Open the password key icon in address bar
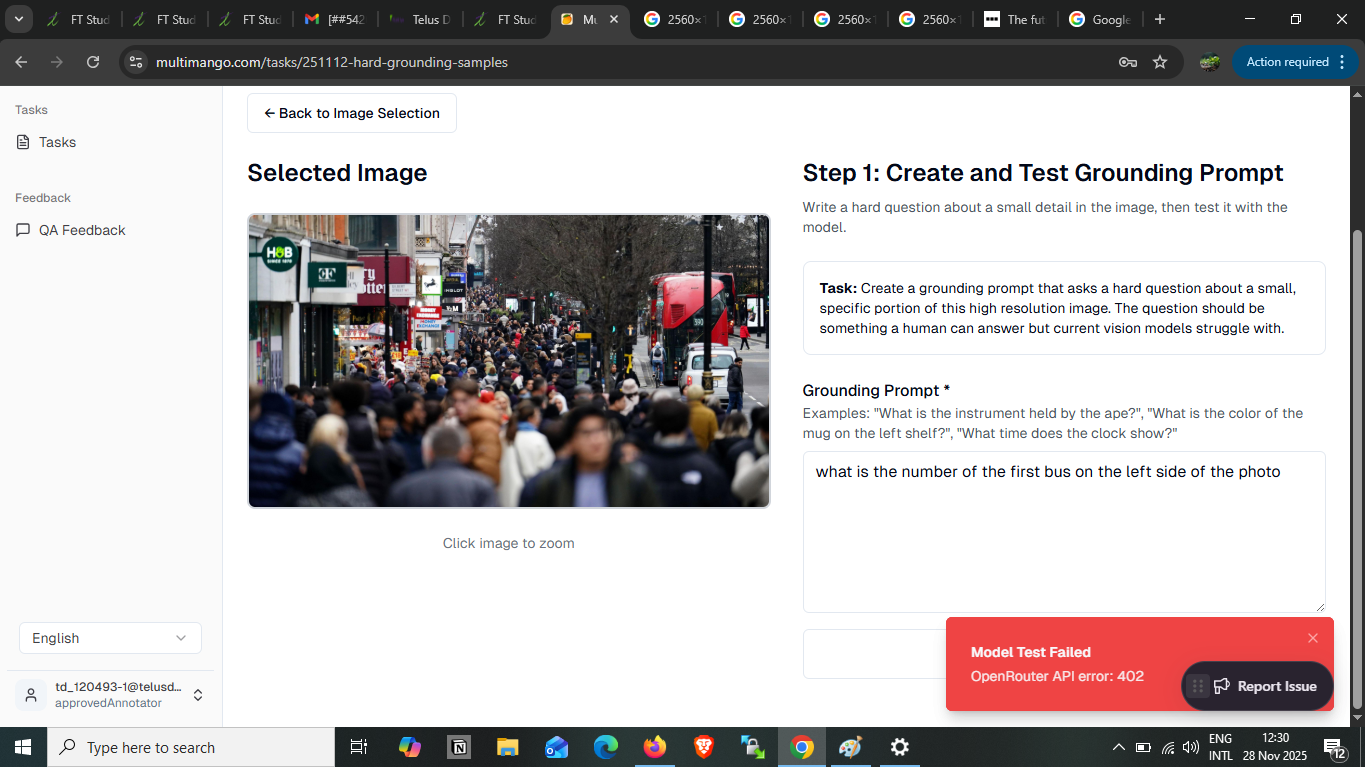This screenshot has height=773, width=1369. (1127, 62)
